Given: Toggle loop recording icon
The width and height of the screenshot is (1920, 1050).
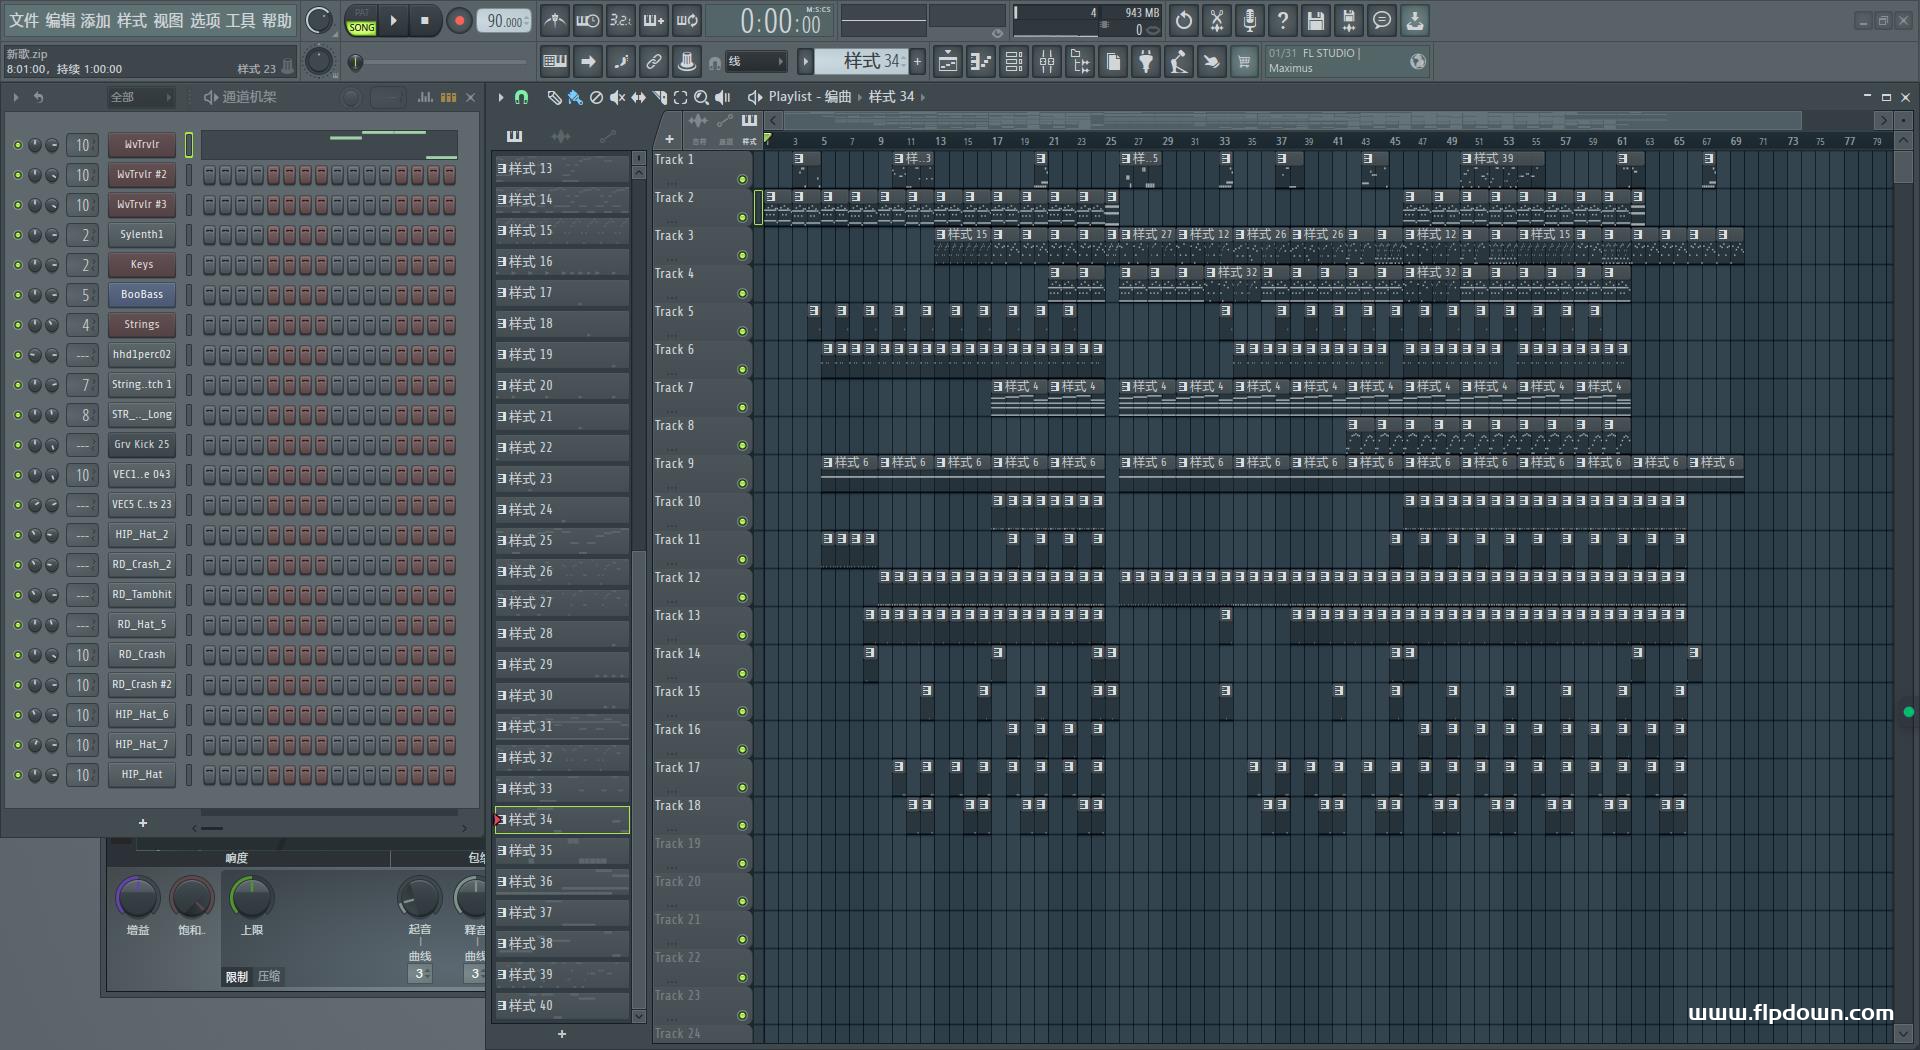Looking at the screenshot, I should point(687,20).
